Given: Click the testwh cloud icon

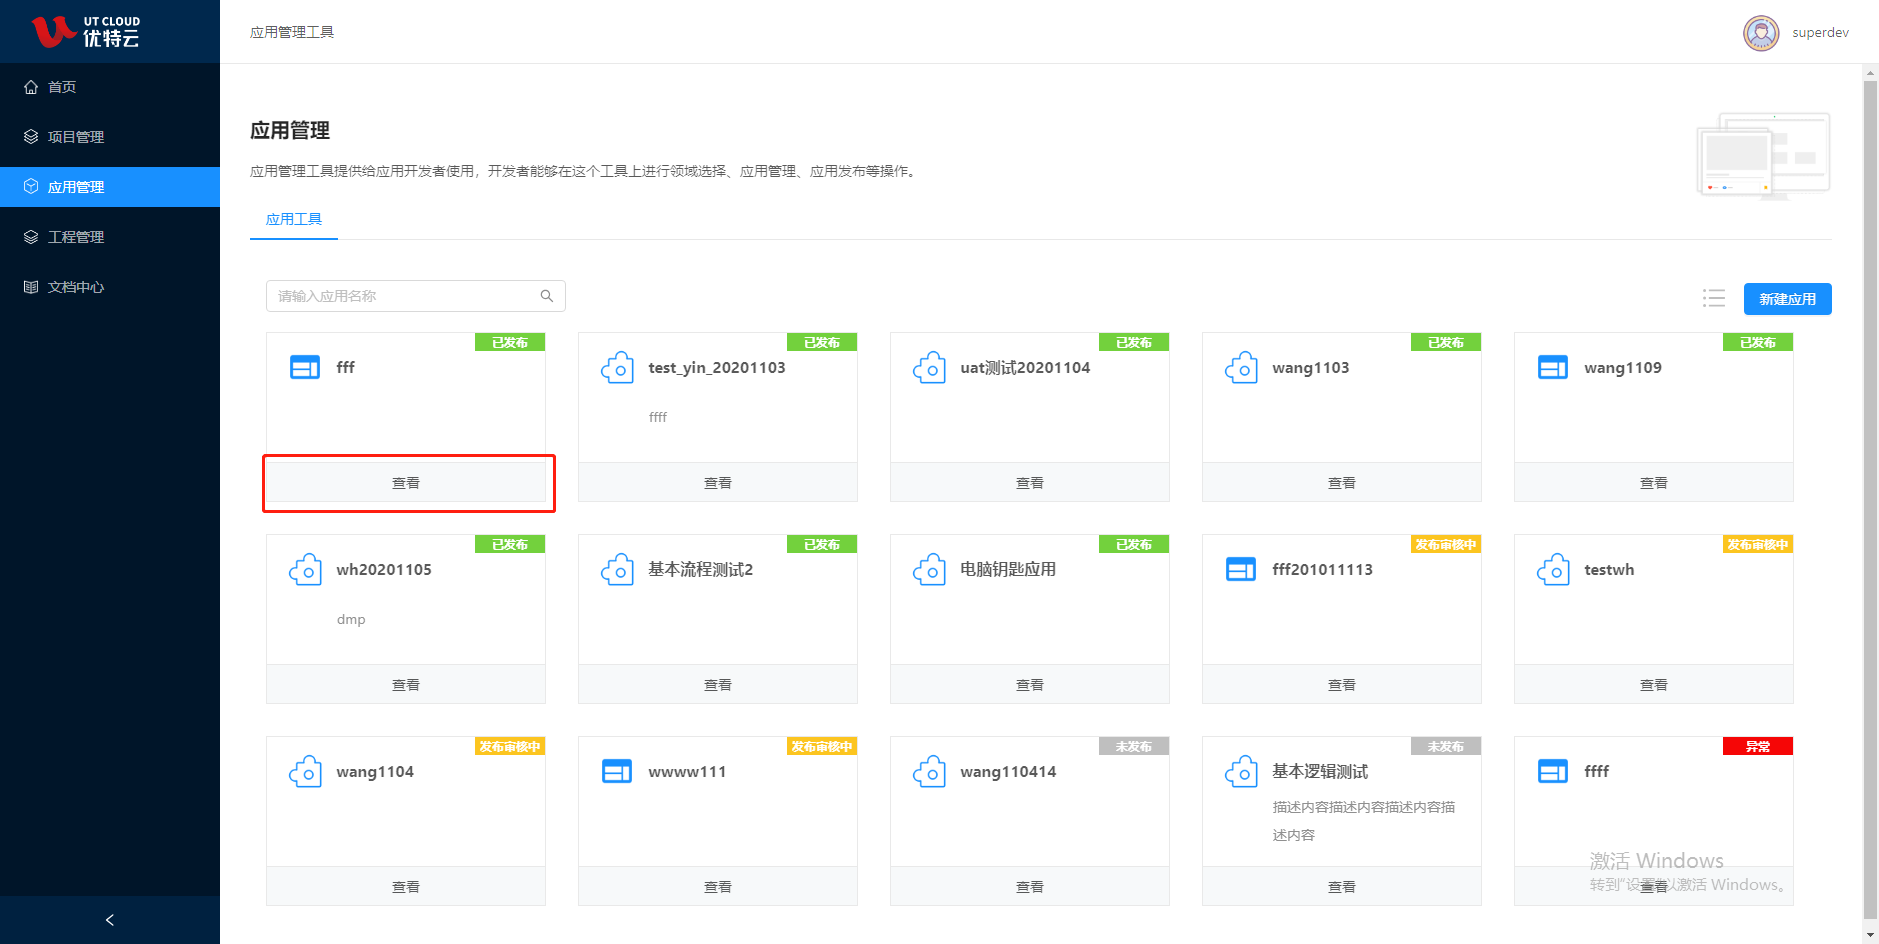Looking at the screenshot, I should click(x=1553, y=570).
